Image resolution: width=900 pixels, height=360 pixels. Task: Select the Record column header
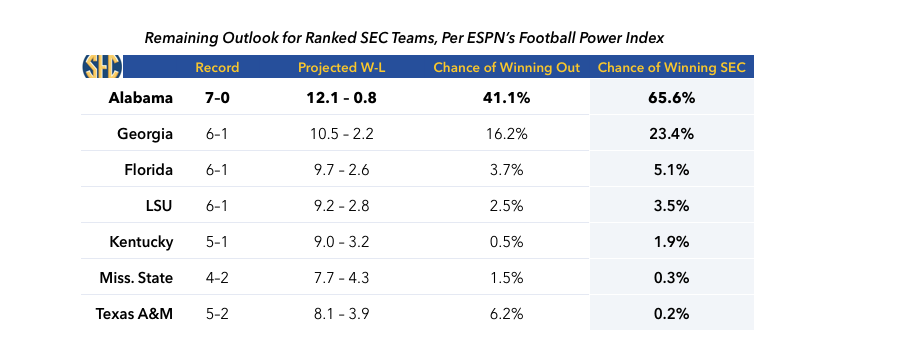coord(217,68)
